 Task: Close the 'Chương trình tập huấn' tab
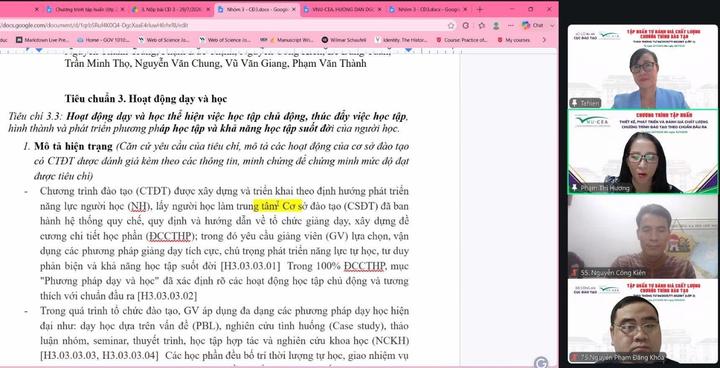(122, 9)
